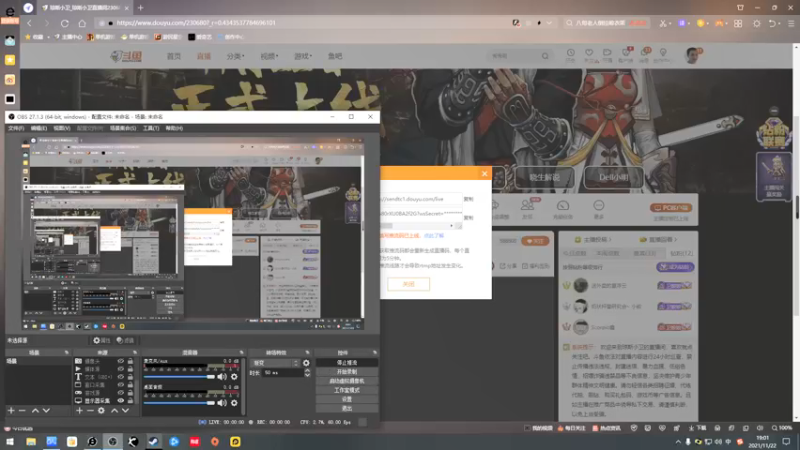Viewport: 800px width, 450px height.
Task: Click Start Recording button in OBS controls
Action: click(347, 372)
